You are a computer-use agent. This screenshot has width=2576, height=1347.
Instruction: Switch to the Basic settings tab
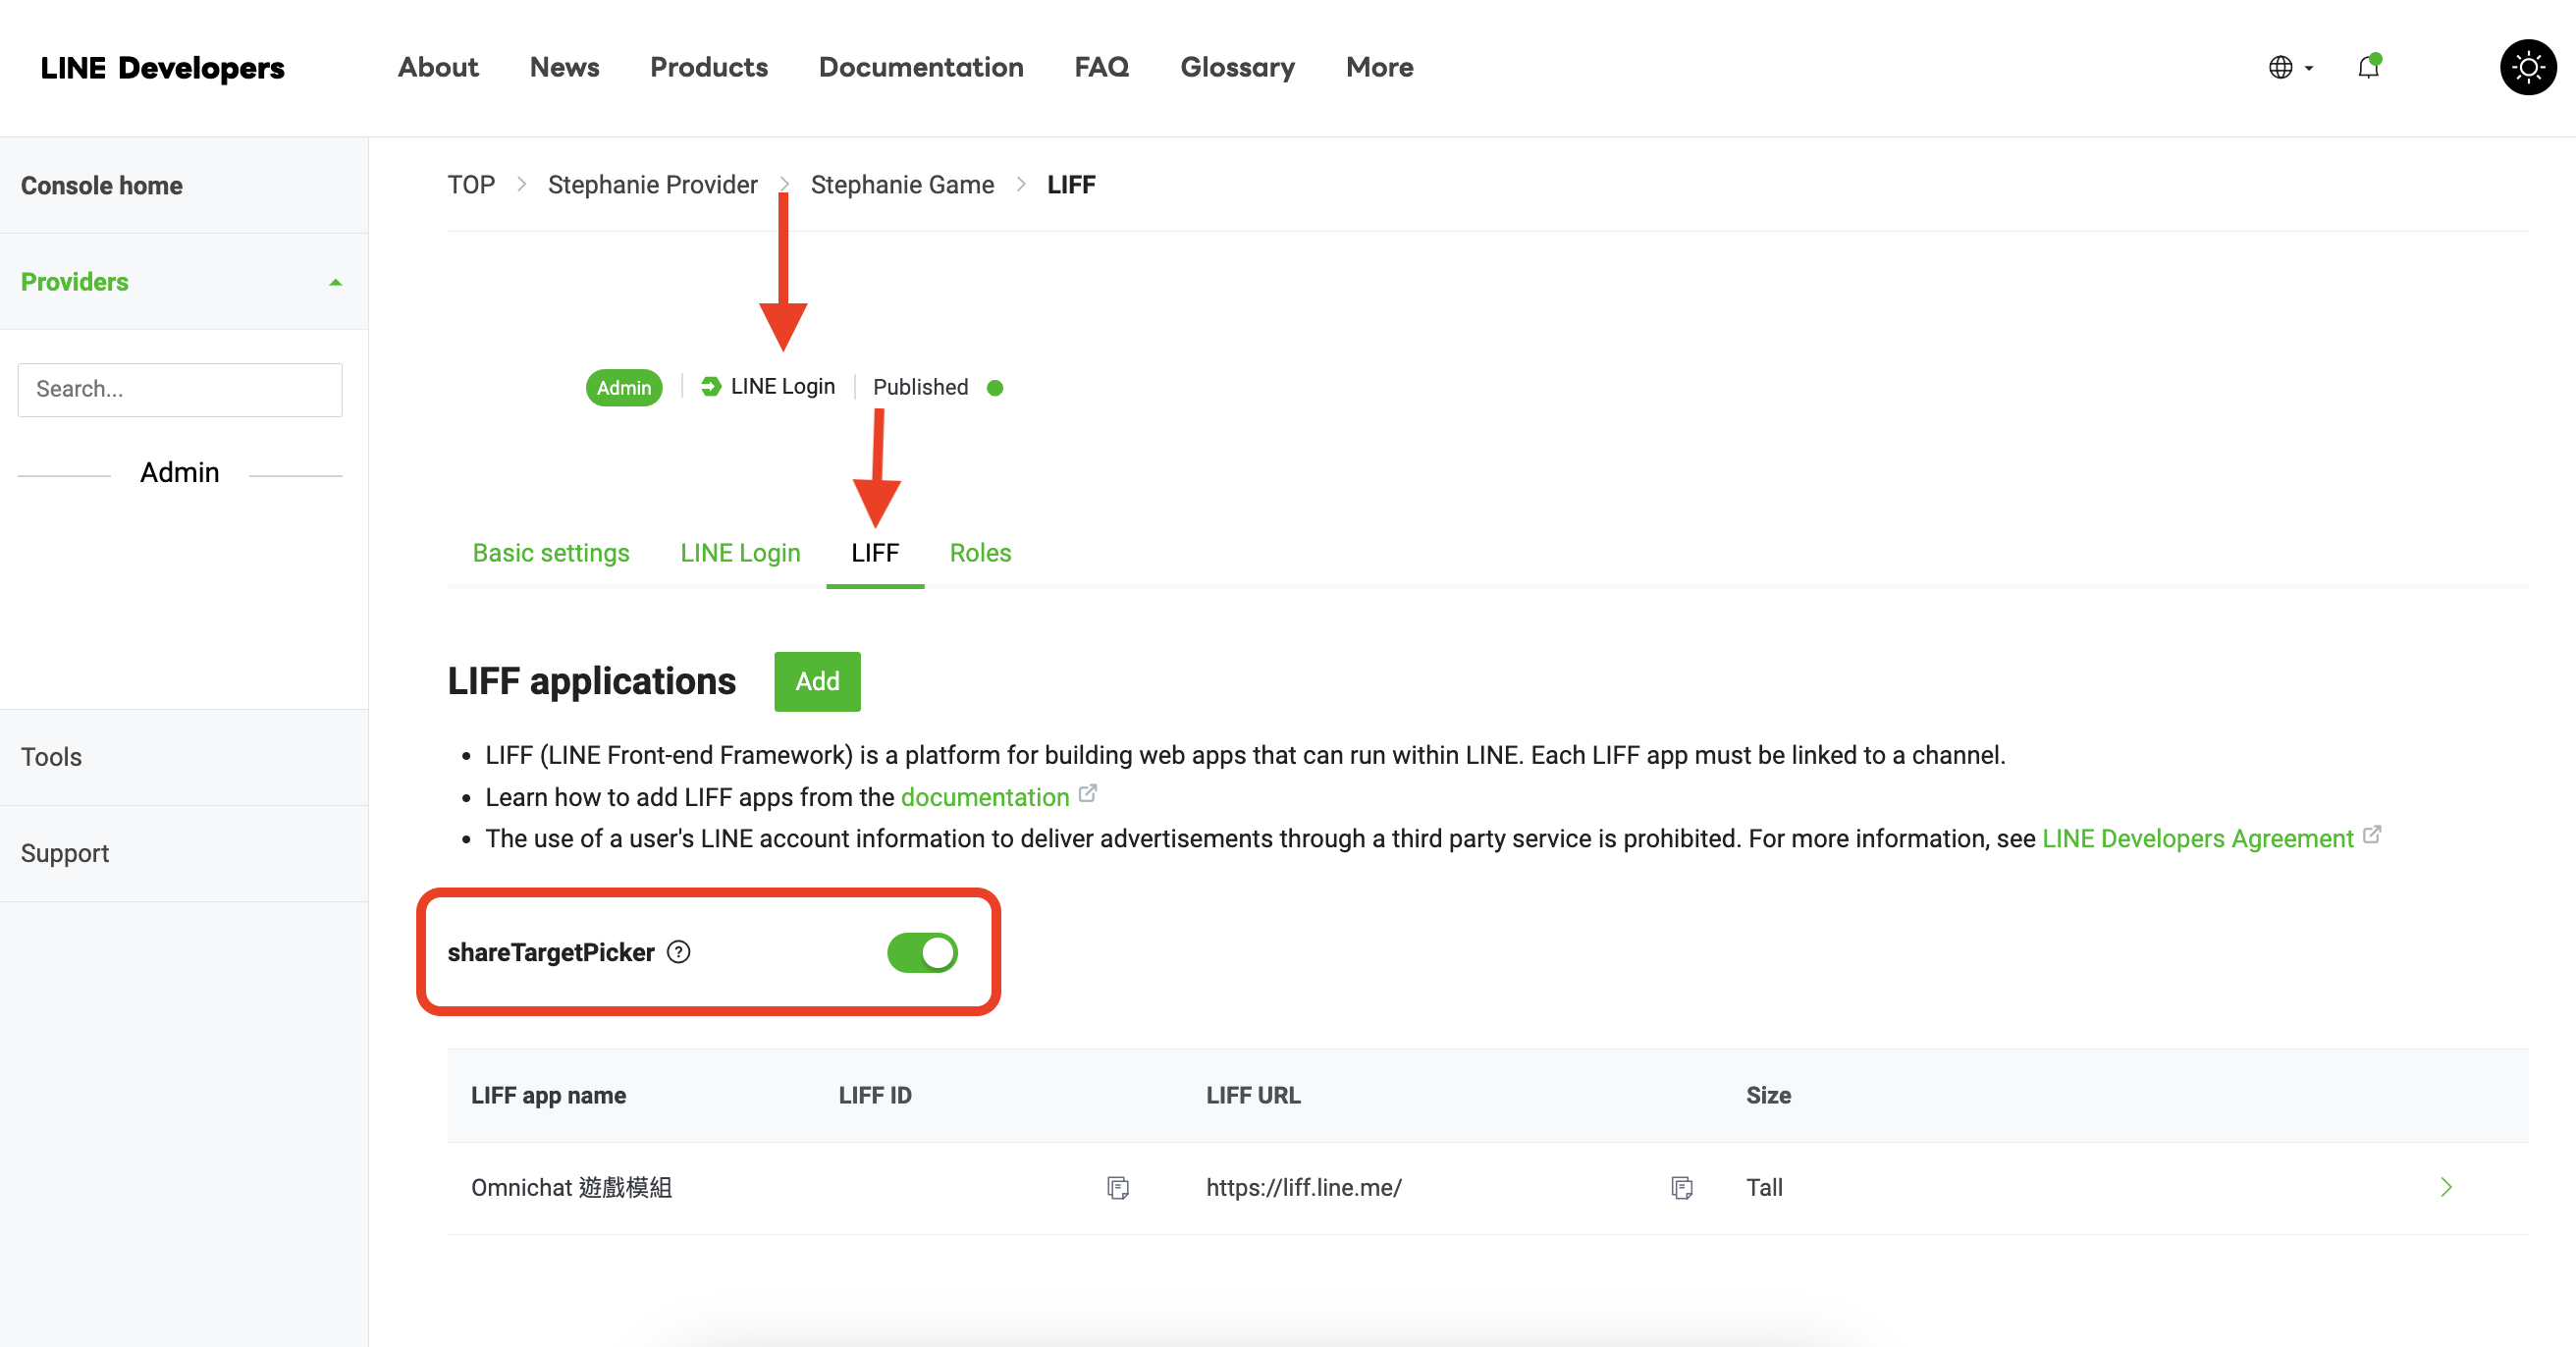(550, 553)
